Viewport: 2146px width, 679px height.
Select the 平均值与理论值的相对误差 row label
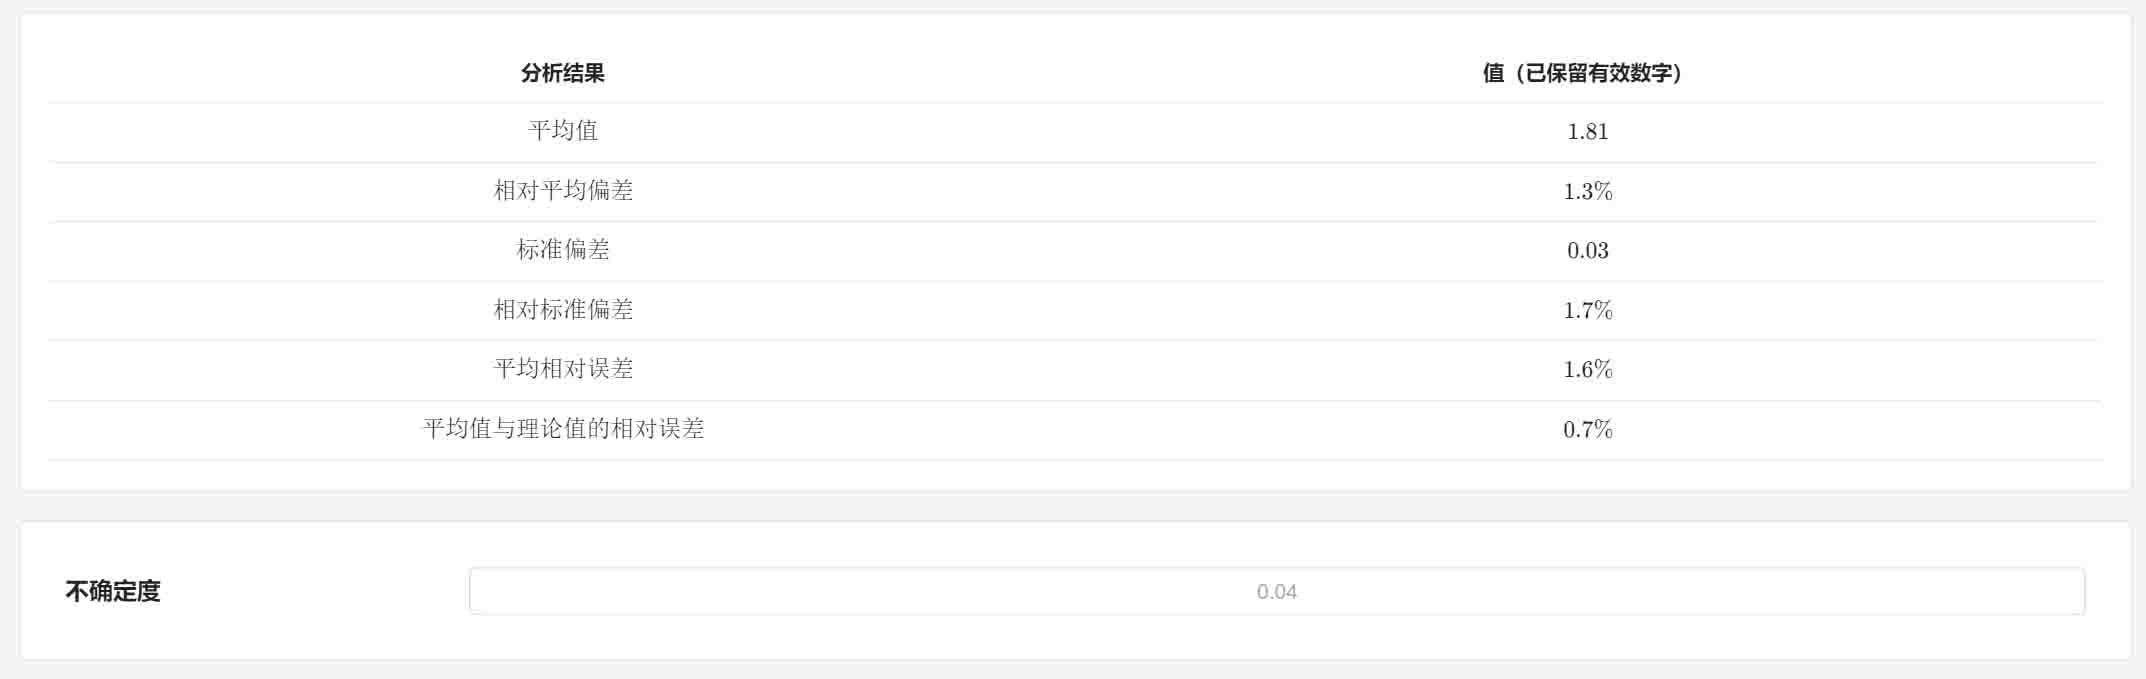click(563, 428)
